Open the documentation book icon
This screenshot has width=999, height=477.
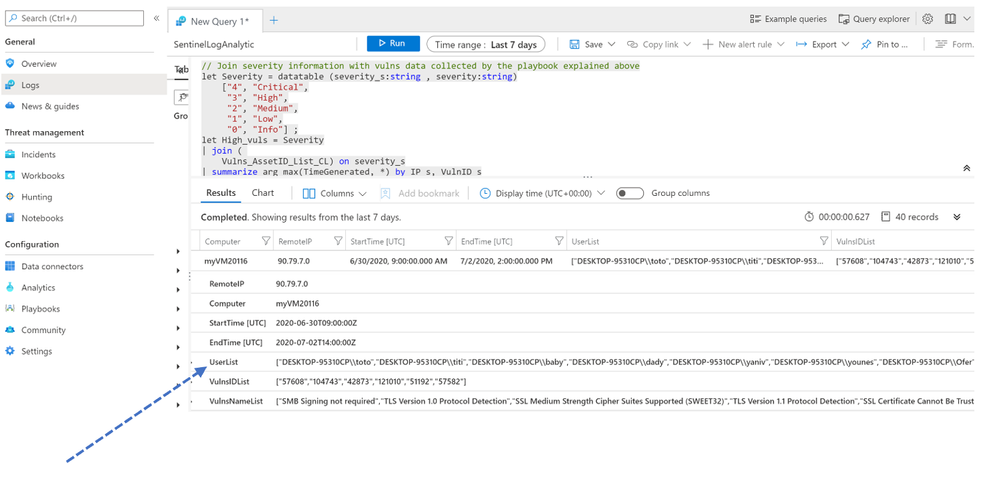[950, 19]
